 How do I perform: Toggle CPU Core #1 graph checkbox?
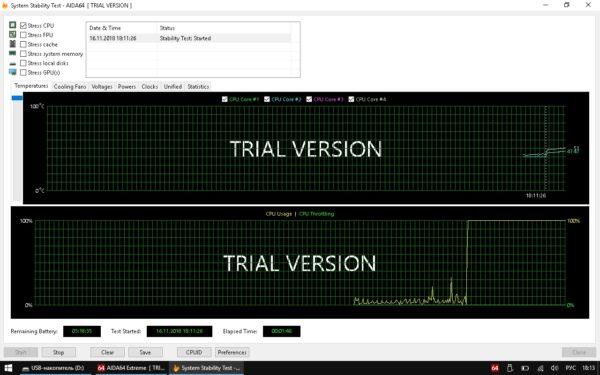point(225,99)
